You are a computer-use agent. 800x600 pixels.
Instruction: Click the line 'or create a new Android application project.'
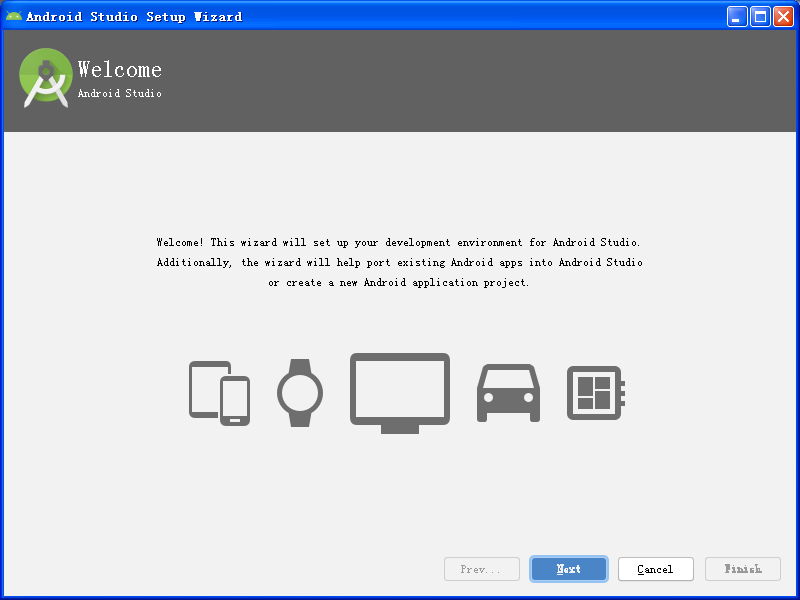[399, 283]
